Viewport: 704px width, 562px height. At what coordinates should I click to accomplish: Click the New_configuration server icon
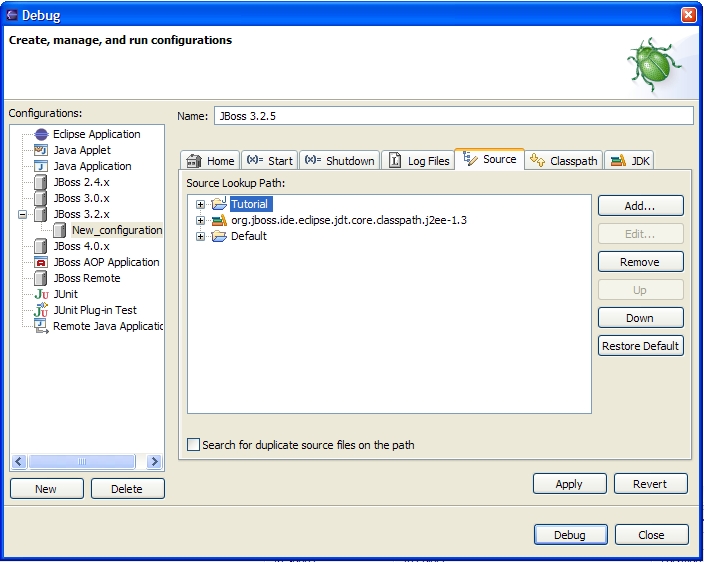[x=59, y=230]
